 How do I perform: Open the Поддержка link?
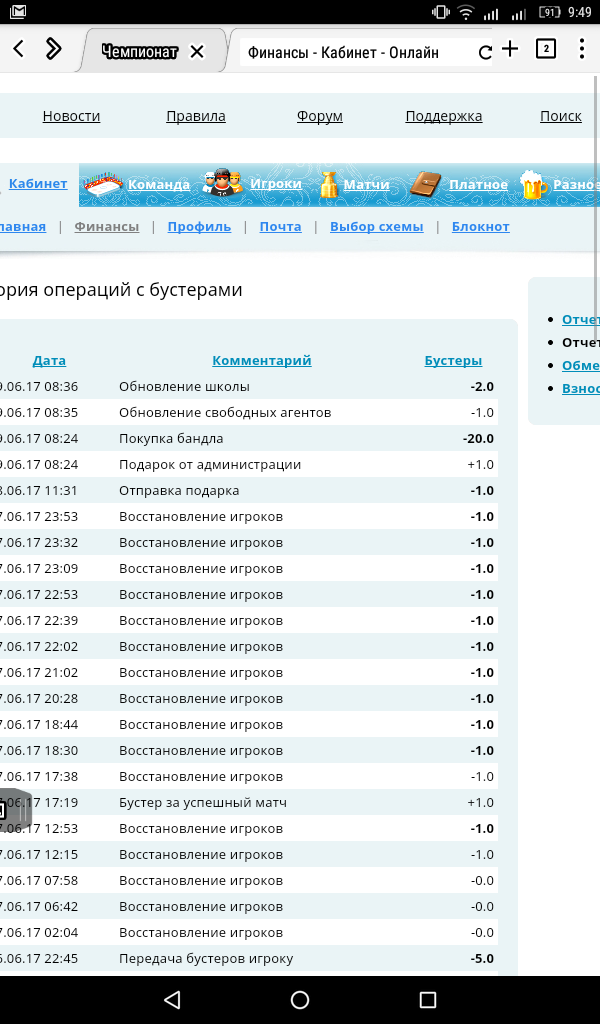pos(443,116)
